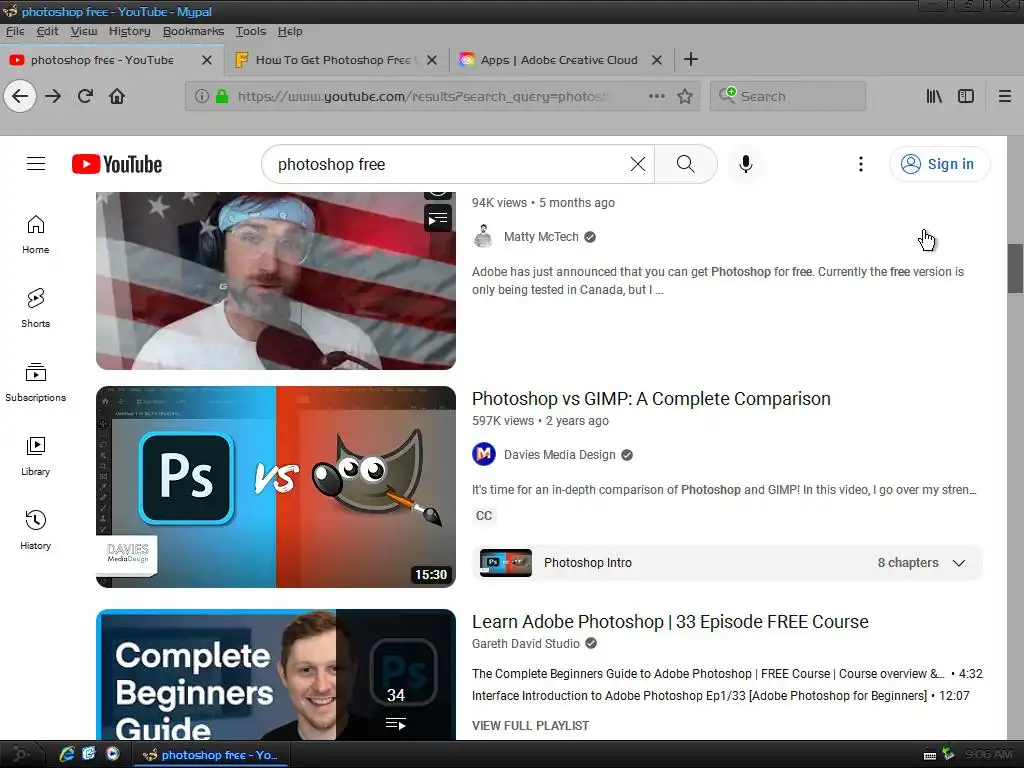Image resolution: width=1024 pixels, height=768 pixels.
Task: Open the Bookmarks menu
Action: pos(193,31)
